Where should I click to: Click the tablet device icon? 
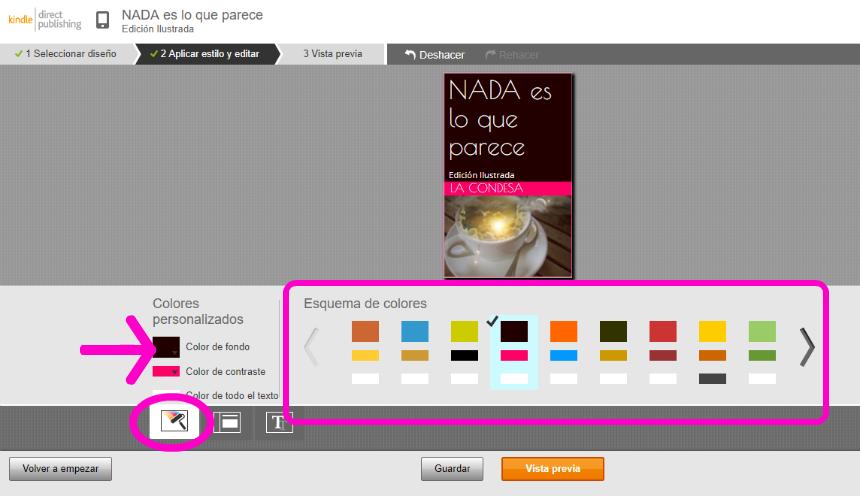(x=103, y=20)
